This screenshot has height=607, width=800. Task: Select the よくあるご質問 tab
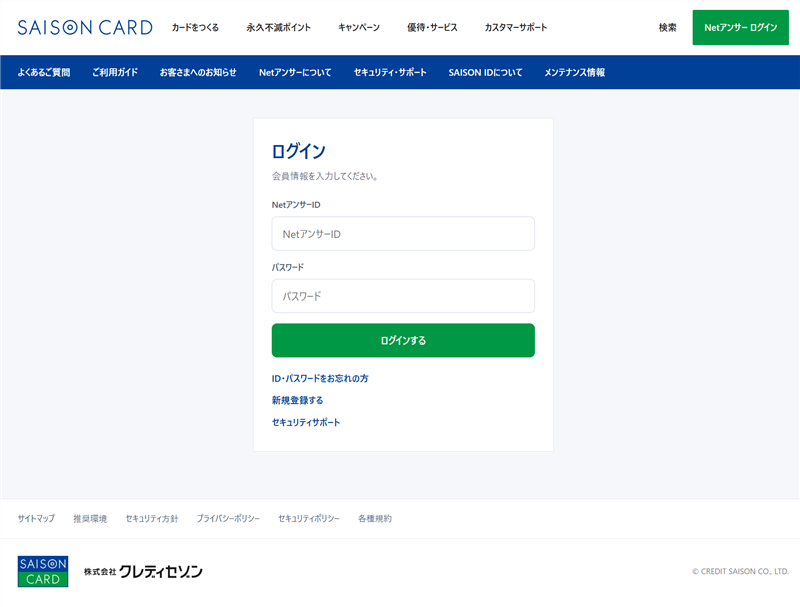tap(44, 72)
